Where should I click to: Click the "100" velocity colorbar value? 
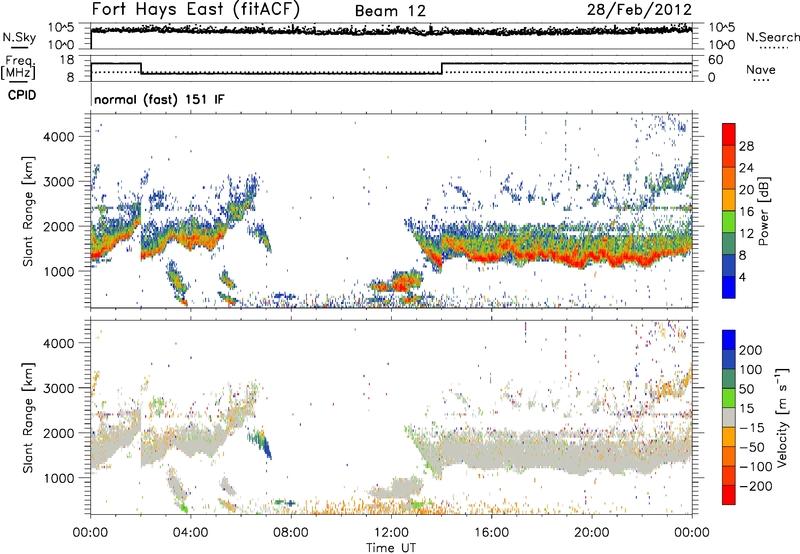751,370
